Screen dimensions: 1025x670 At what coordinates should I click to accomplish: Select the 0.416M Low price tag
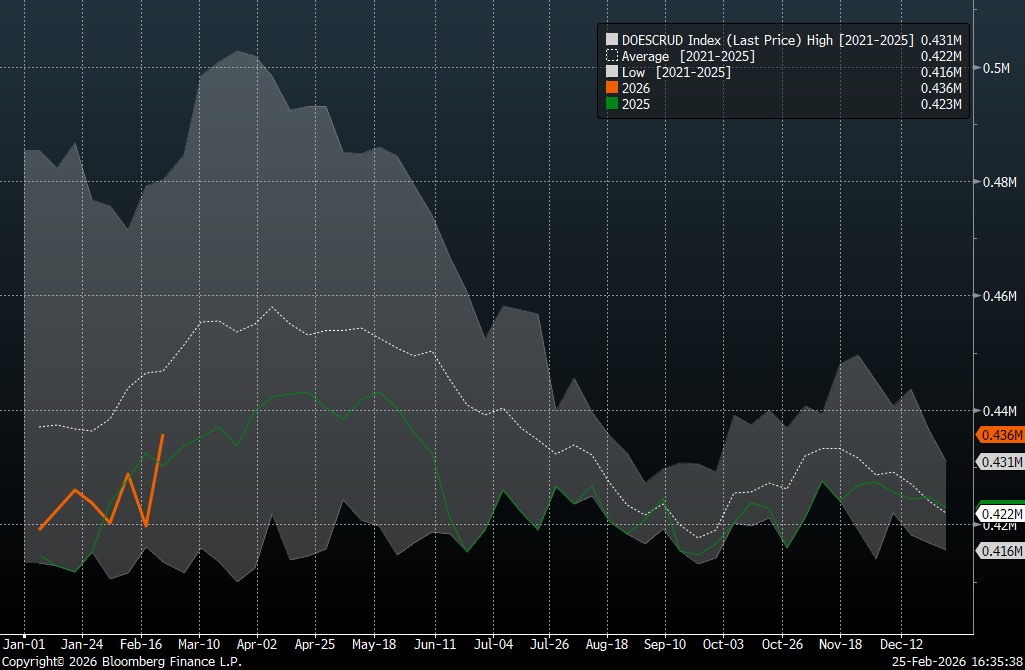coord(999,551)
